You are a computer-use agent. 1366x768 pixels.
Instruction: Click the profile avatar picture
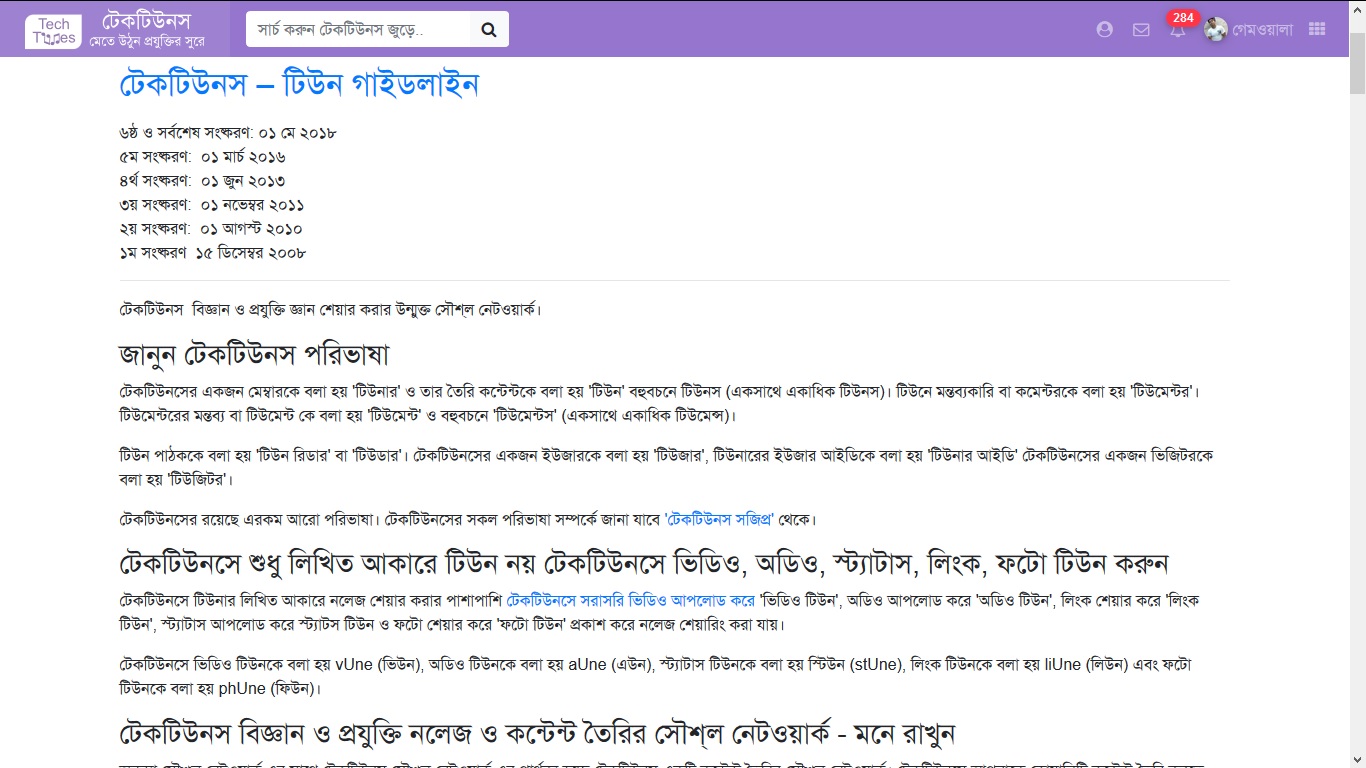(1216, 30)
